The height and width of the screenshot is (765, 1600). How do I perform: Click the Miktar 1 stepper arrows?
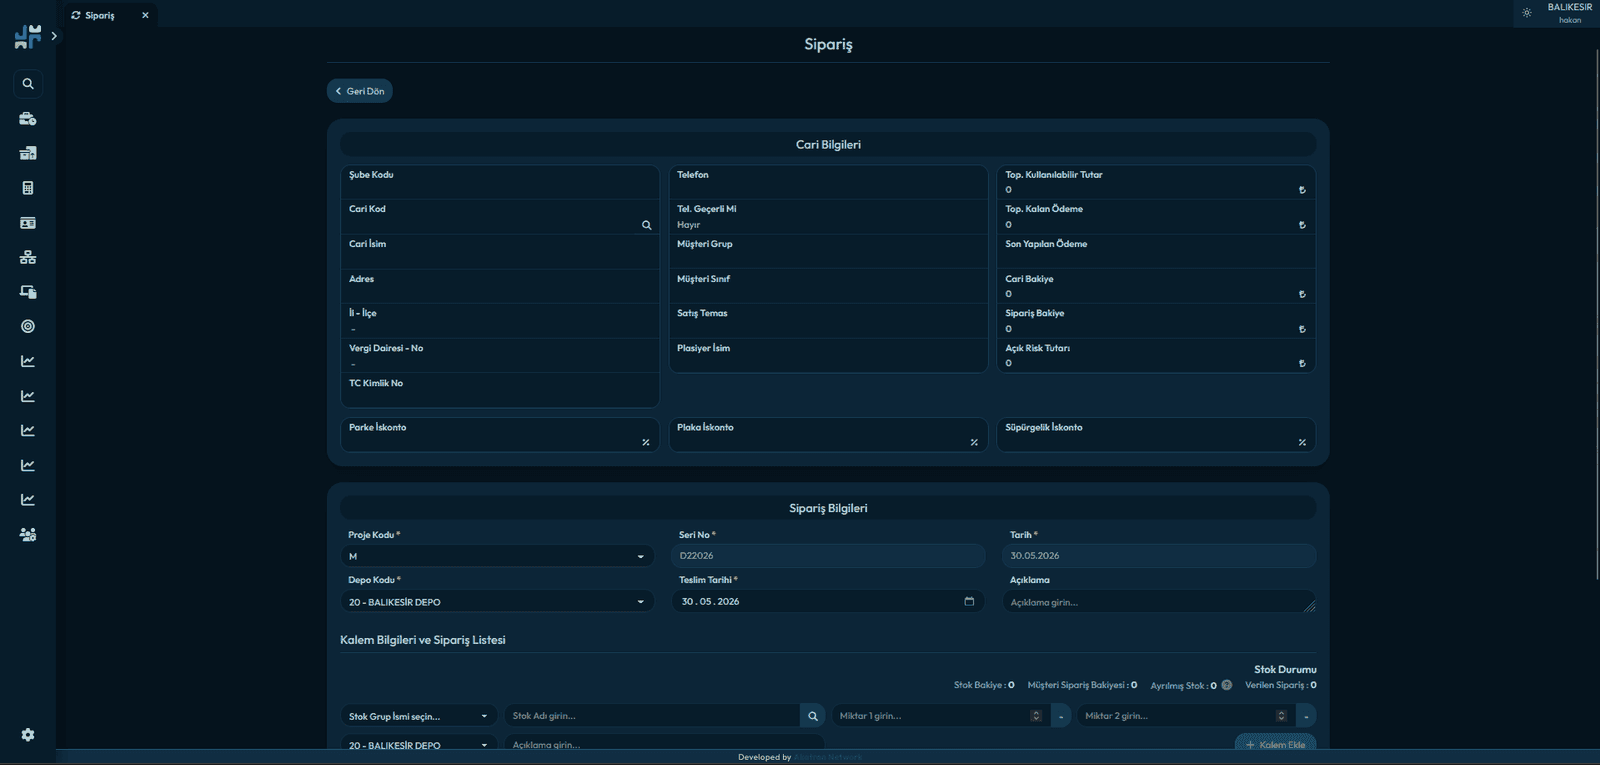[1036, 716]
